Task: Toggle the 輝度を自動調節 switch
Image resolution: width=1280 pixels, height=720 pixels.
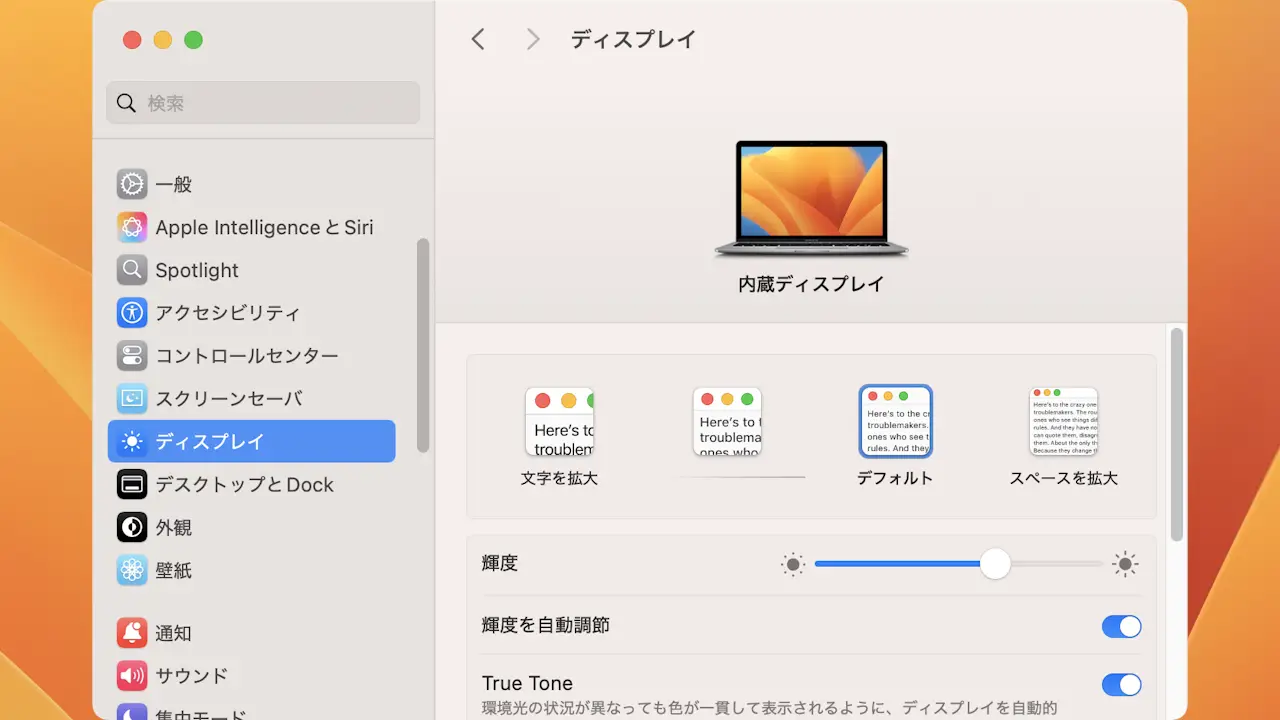Action: point(1121,626)
